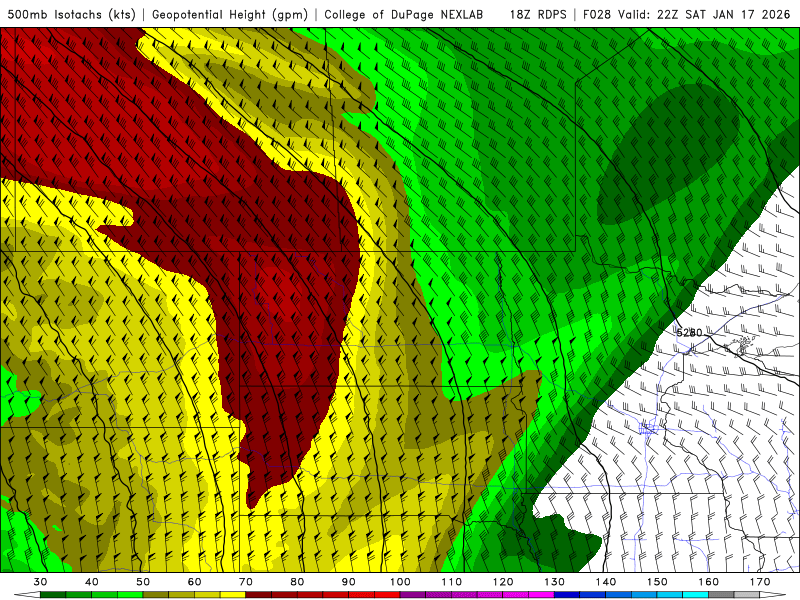This screenshot has width=800, height=600.
Task: Click the '160' label on the color scale
Action: click(x=709, y=582)
